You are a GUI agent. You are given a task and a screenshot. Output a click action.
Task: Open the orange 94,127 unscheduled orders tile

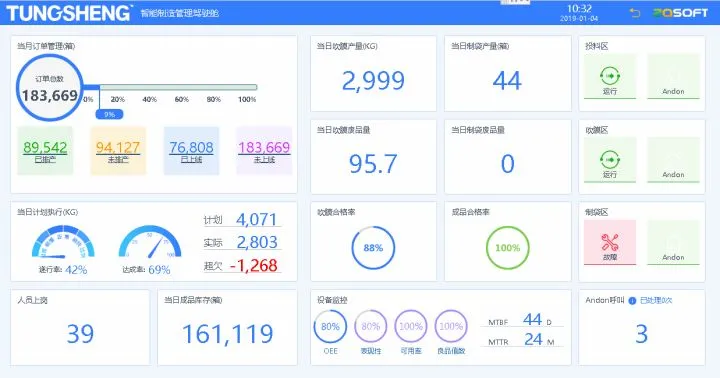(x=118, y=151)
